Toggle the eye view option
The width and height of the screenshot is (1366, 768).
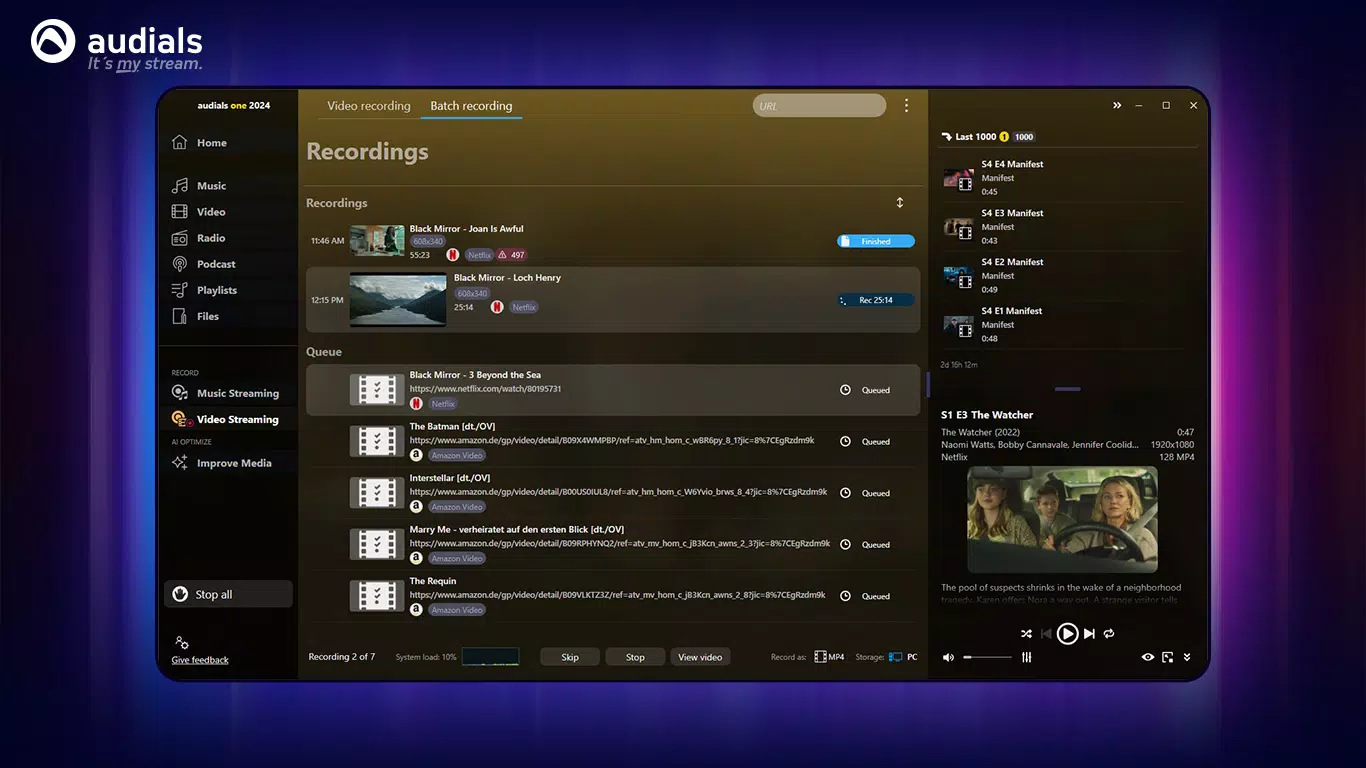(1148, 657)
